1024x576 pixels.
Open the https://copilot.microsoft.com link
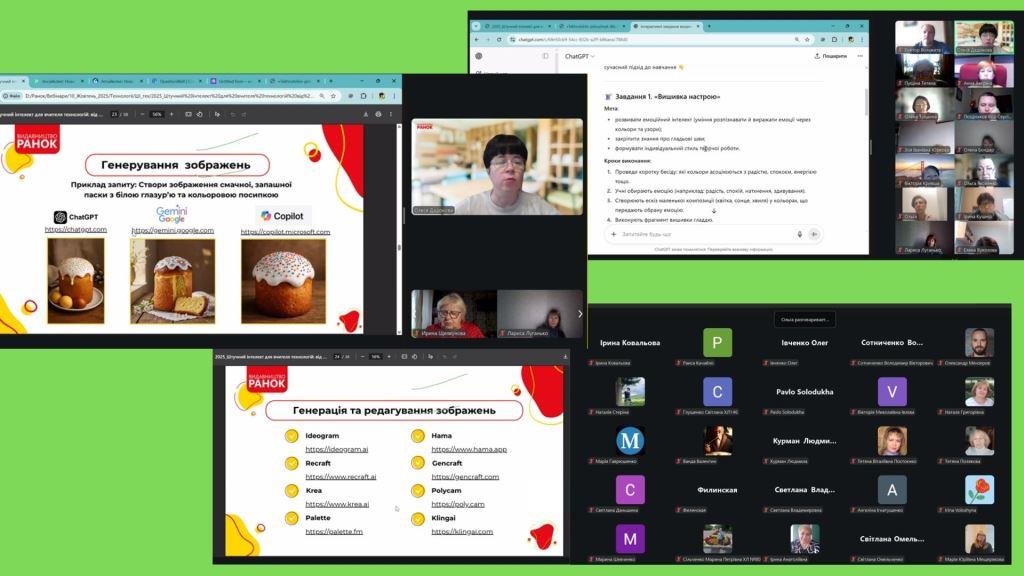tap(285, 232)
